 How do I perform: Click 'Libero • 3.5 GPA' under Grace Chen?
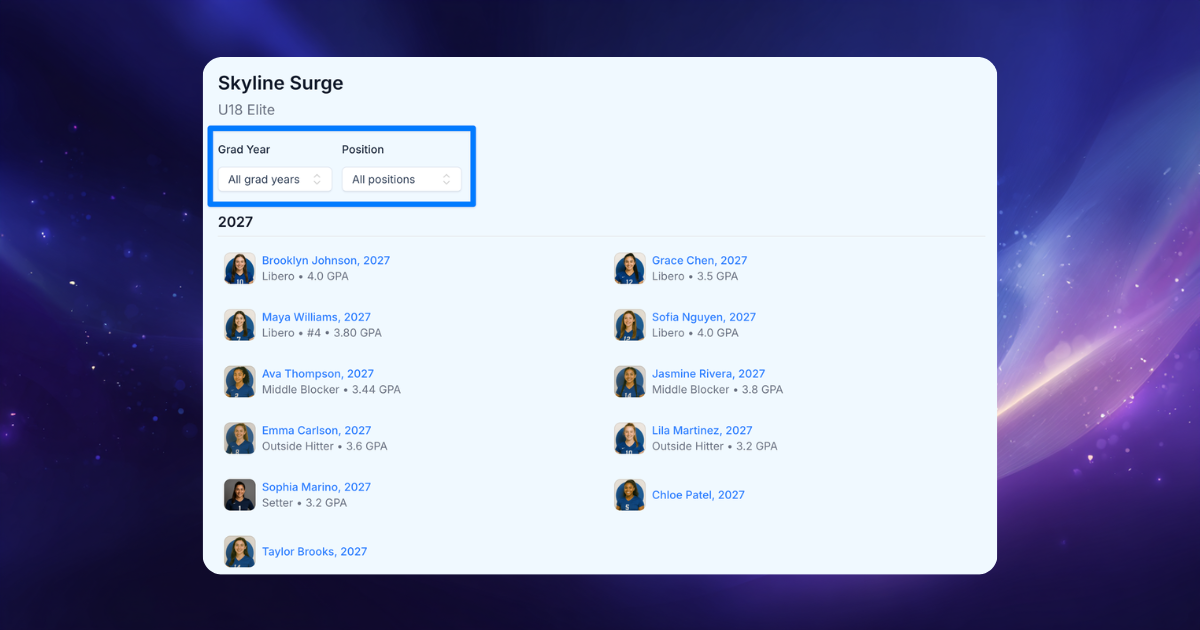pos(695,276)
